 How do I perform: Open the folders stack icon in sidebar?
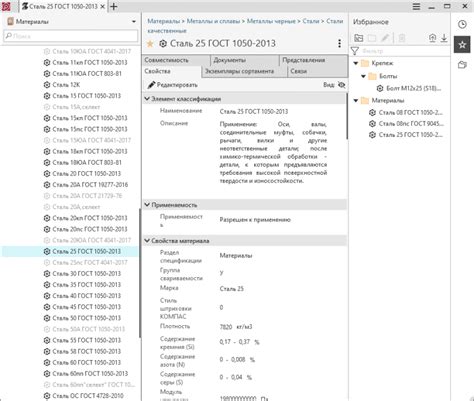(462, 65)
